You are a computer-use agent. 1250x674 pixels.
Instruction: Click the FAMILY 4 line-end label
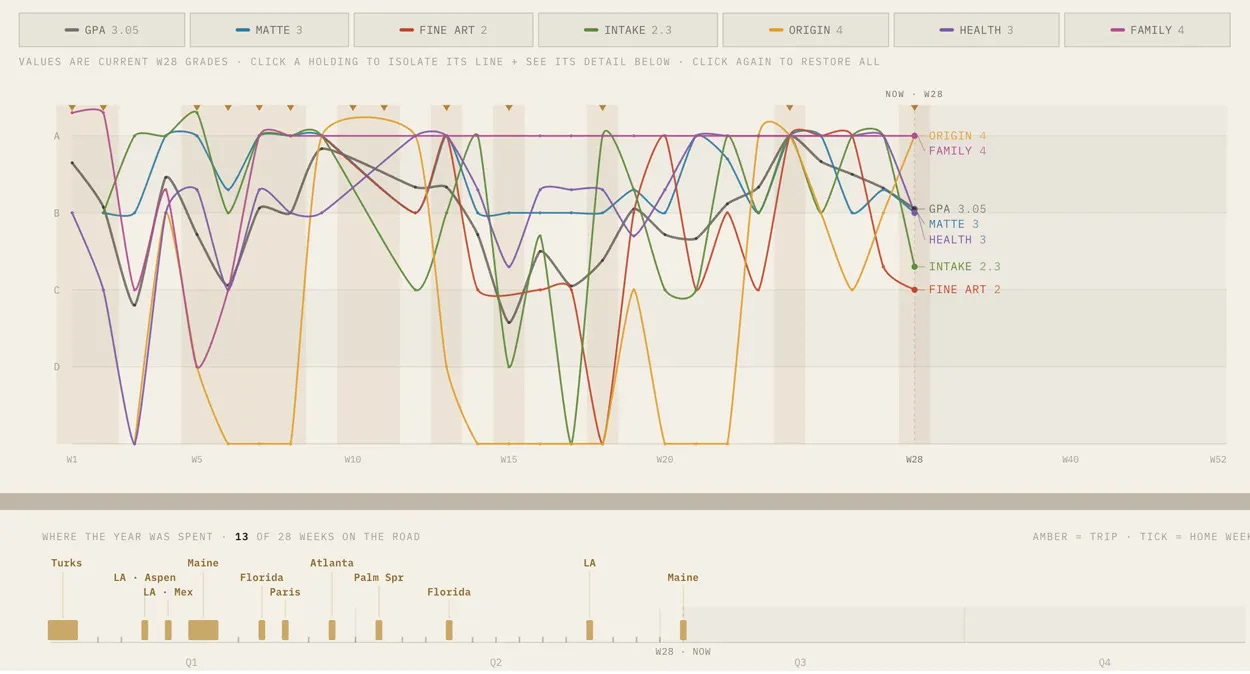[957, 151]
